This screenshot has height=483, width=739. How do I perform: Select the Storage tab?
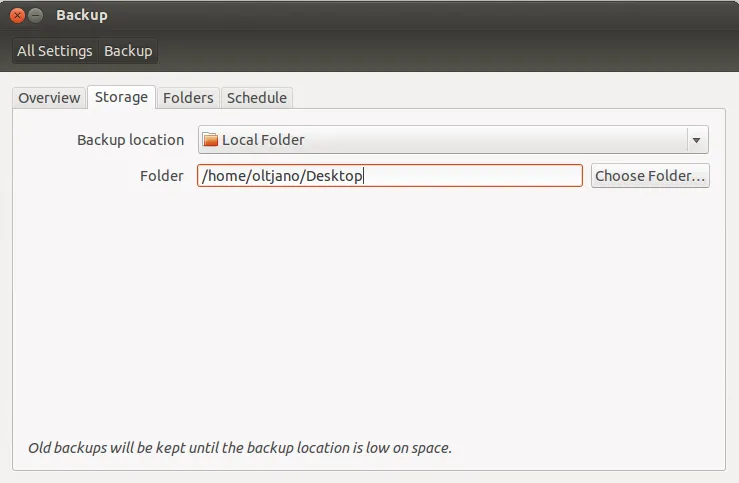(121, 97)
